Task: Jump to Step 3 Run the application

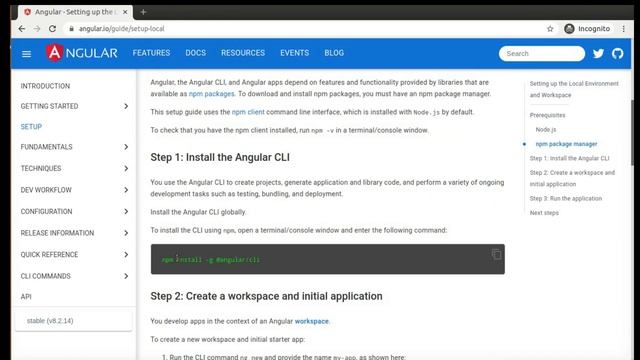Action: click(566, 198)
